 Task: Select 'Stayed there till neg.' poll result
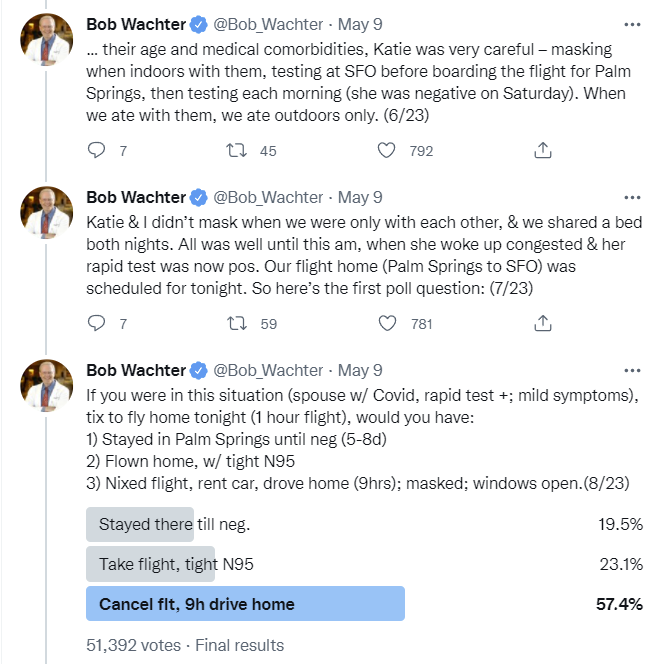click(364, 524)
